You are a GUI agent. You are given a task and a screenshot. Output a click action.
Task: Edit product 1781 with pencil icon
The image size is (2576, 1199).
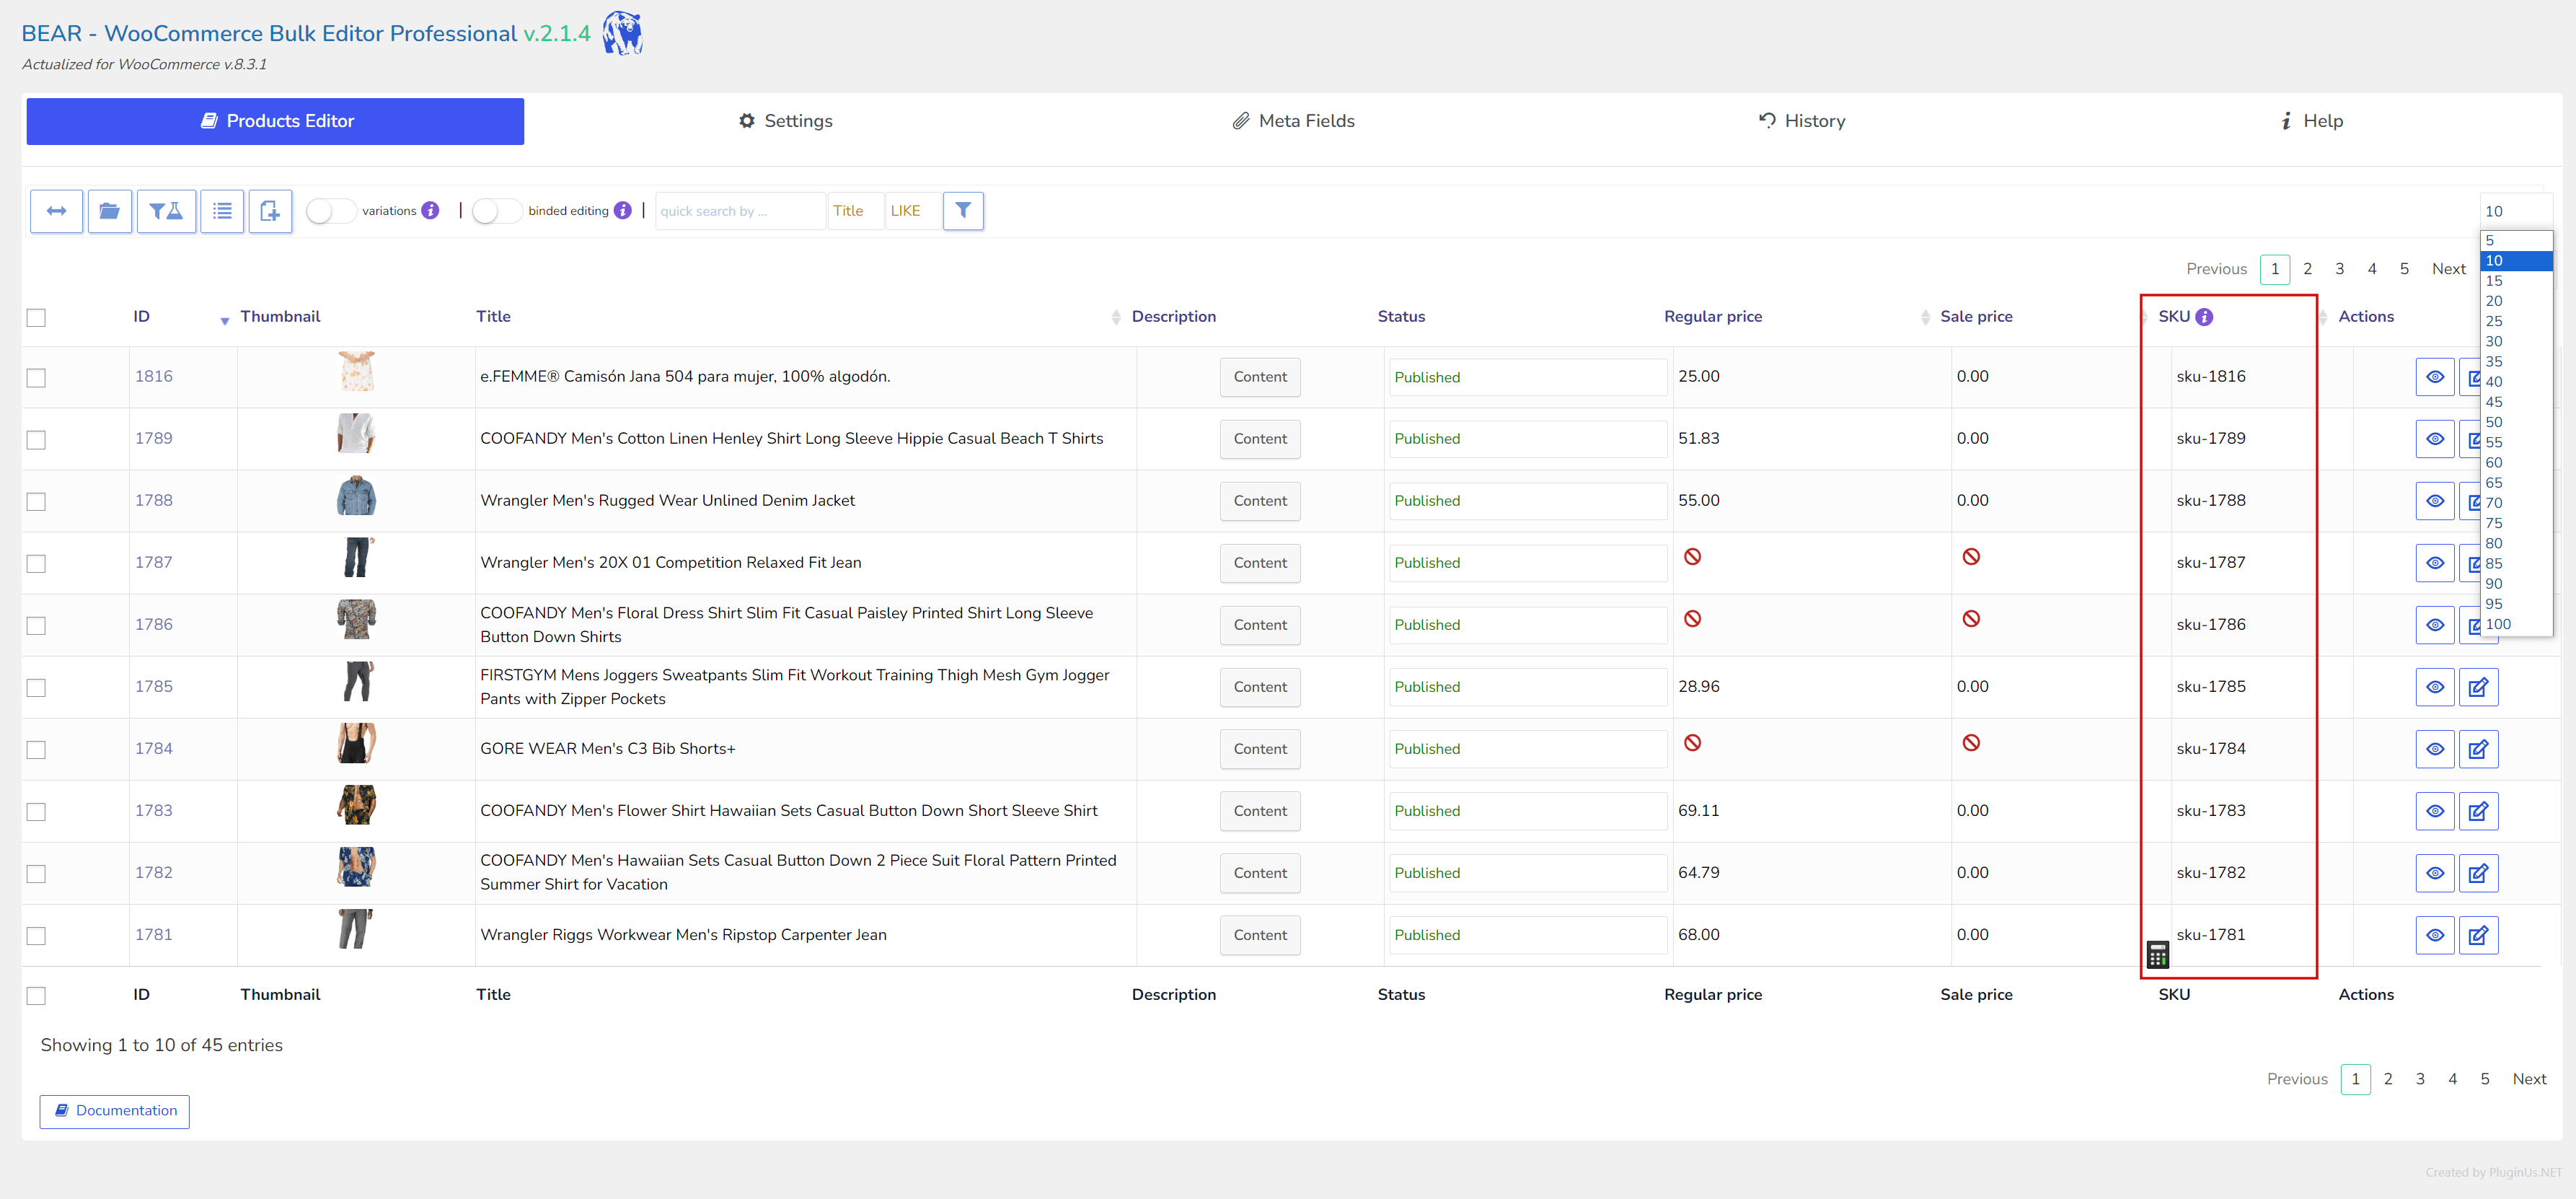coord(2478,935)
